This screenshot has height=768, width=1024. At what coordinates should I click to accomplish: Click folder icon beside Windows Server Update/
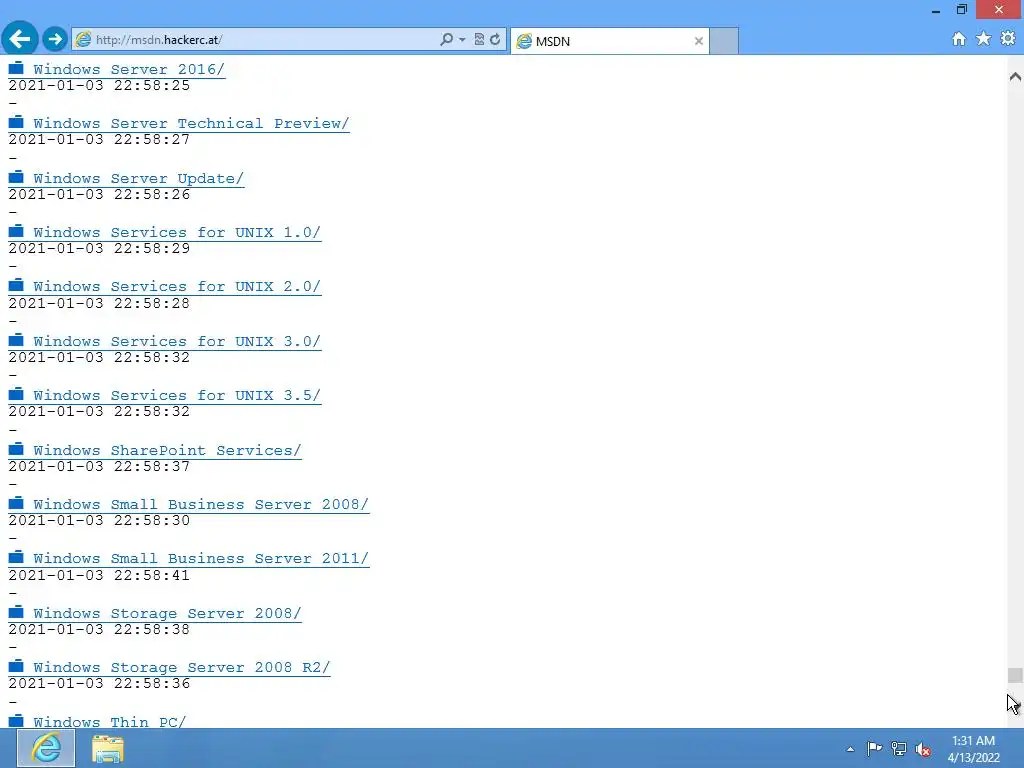tap(16, 176)
